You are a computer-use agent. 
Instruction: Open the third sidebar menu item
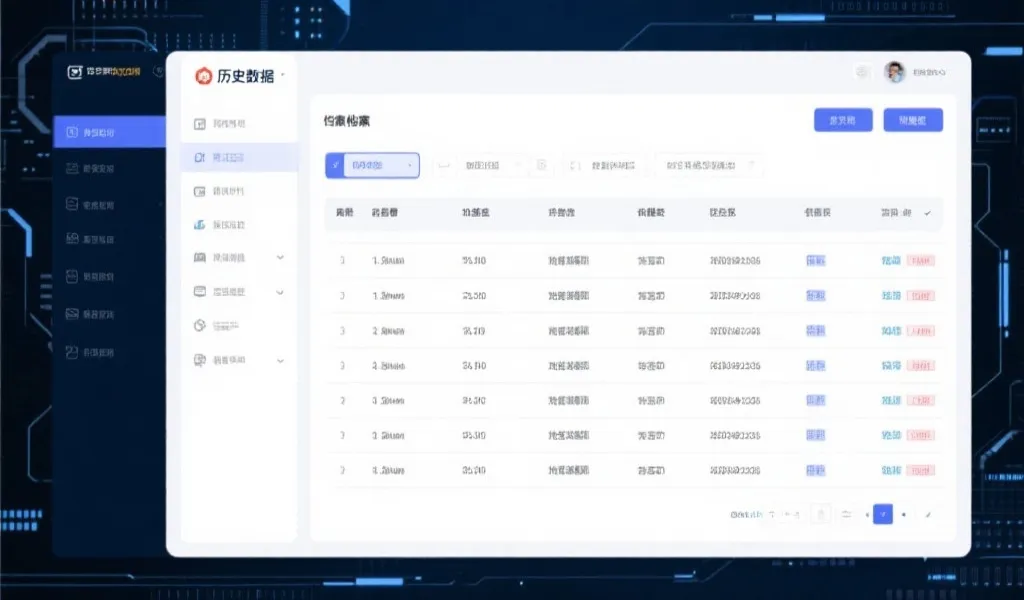(230, 192)
